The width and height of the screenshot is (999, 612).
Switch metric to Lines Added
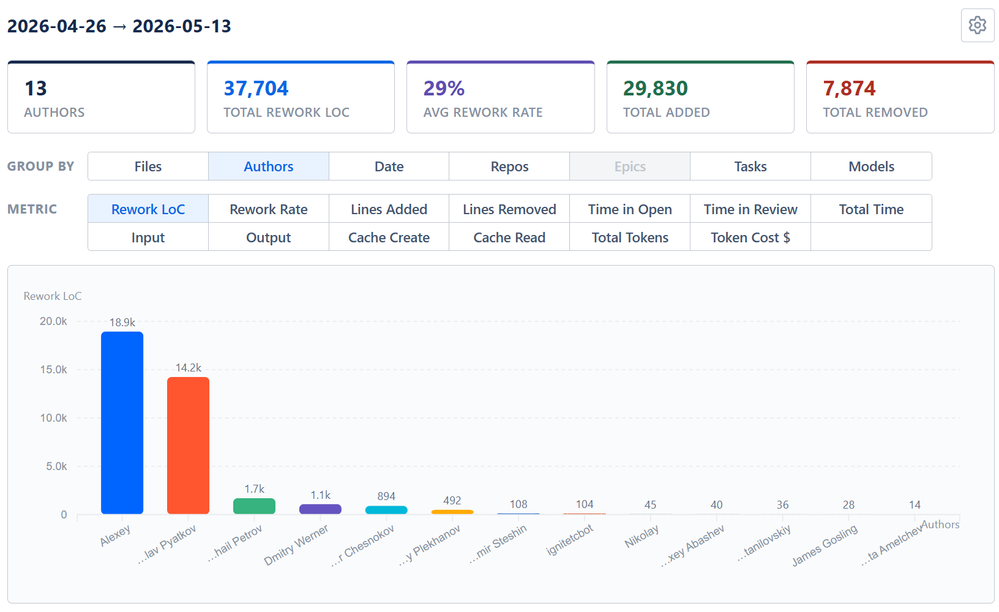(x=389, y=209)
